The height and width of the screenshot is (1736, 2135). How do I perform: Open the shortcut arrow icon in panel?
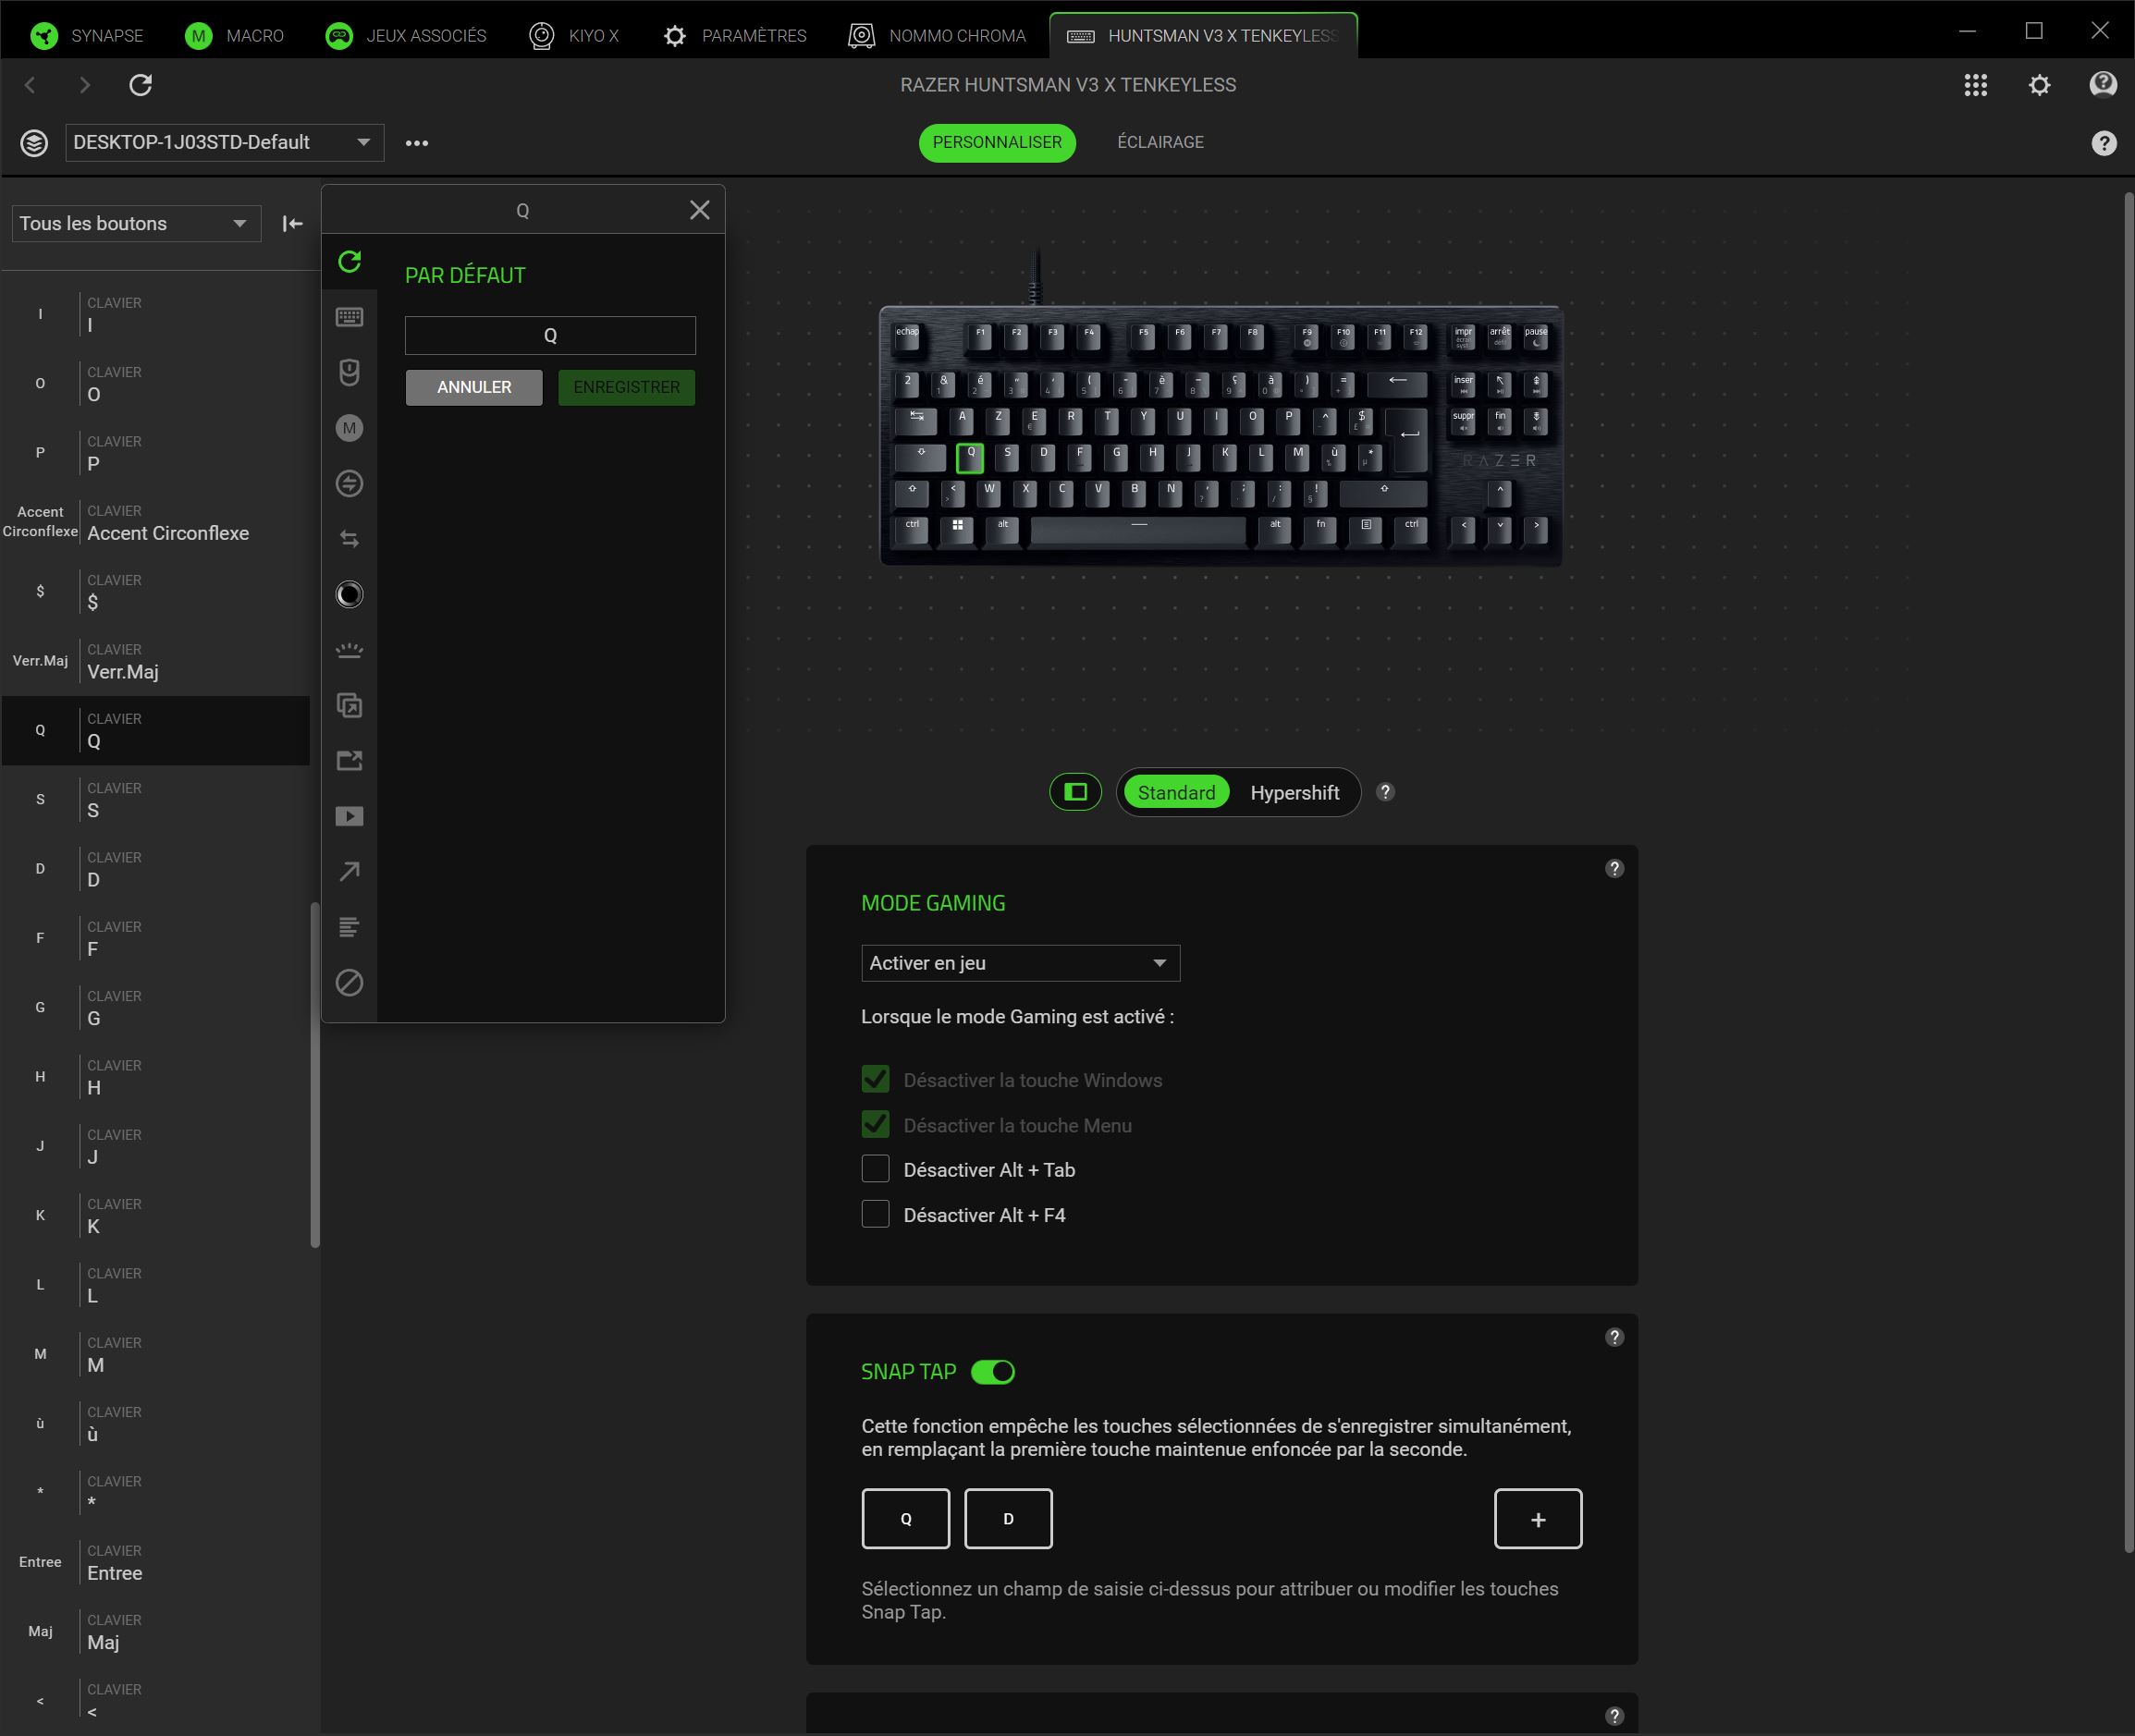pyautogui.click(x=349, y=872)
